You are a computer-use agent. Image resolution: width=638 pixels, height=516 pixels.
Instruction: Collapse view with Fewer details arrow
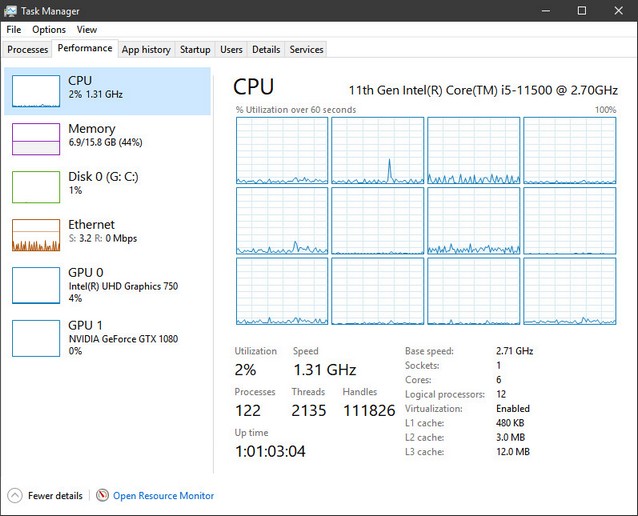tap(14, 495)
